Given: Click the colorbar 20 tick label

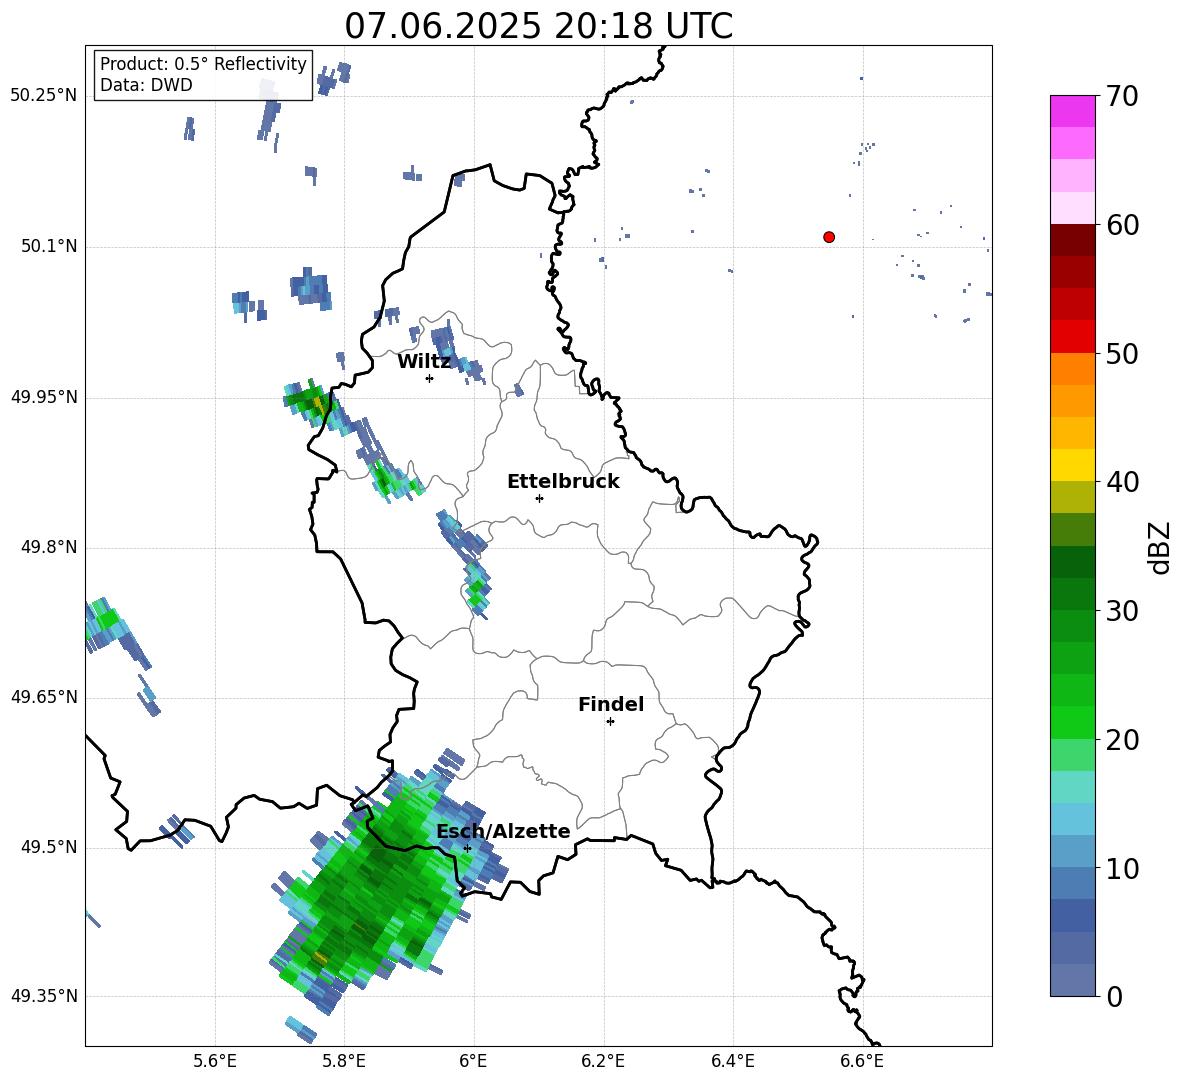Looking at the screenshot, I should pyautogui.click(x=1122, y=739).
